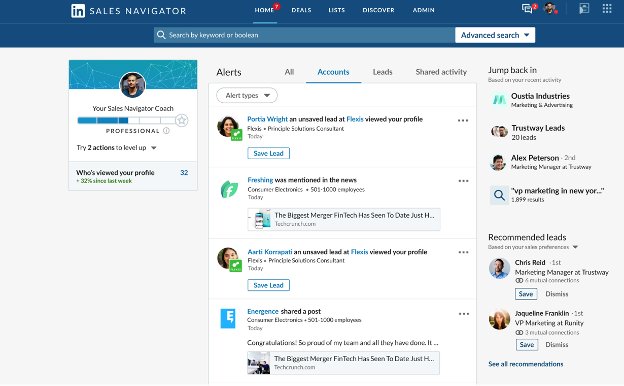Open the learning center icon in header
Viewport: 624px width, 386px height.
tap(584, 8)
